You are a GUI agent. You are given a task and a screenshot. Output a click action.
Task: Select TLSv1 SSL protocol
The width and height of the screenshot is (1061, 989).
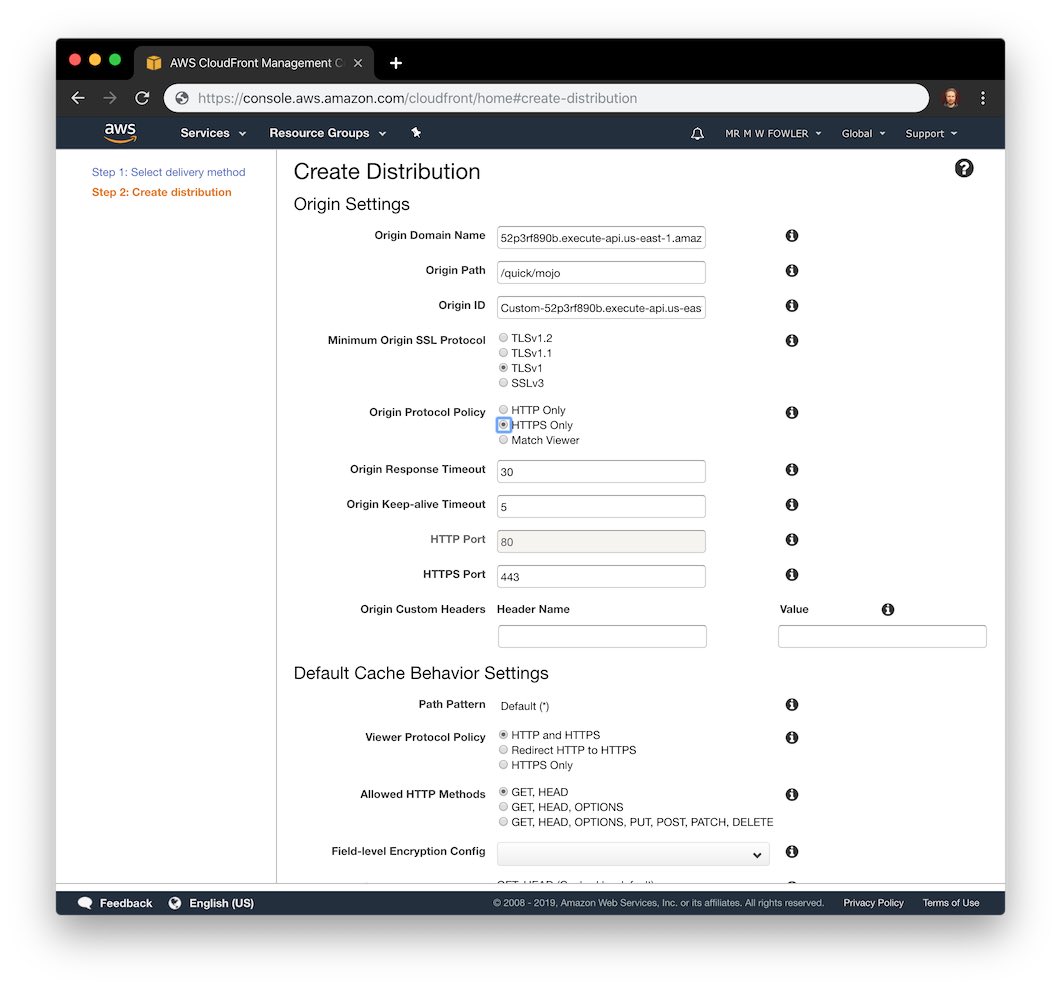tap(503, 368)
